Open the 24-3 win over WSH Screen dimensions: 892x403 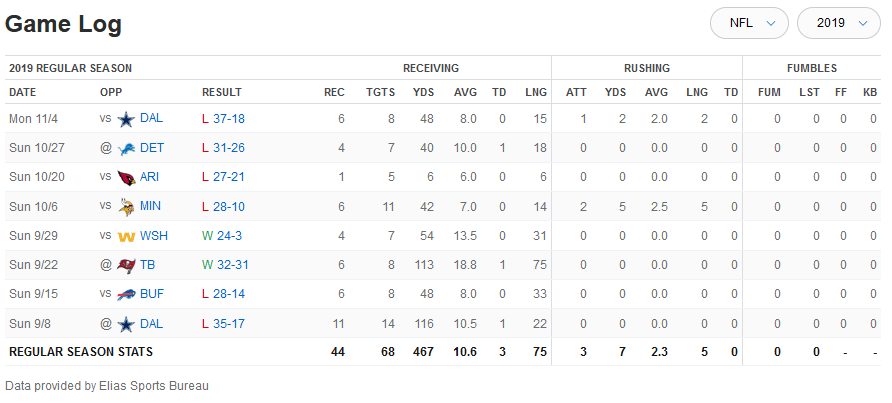pyautogui.click(x=227, y=236)
